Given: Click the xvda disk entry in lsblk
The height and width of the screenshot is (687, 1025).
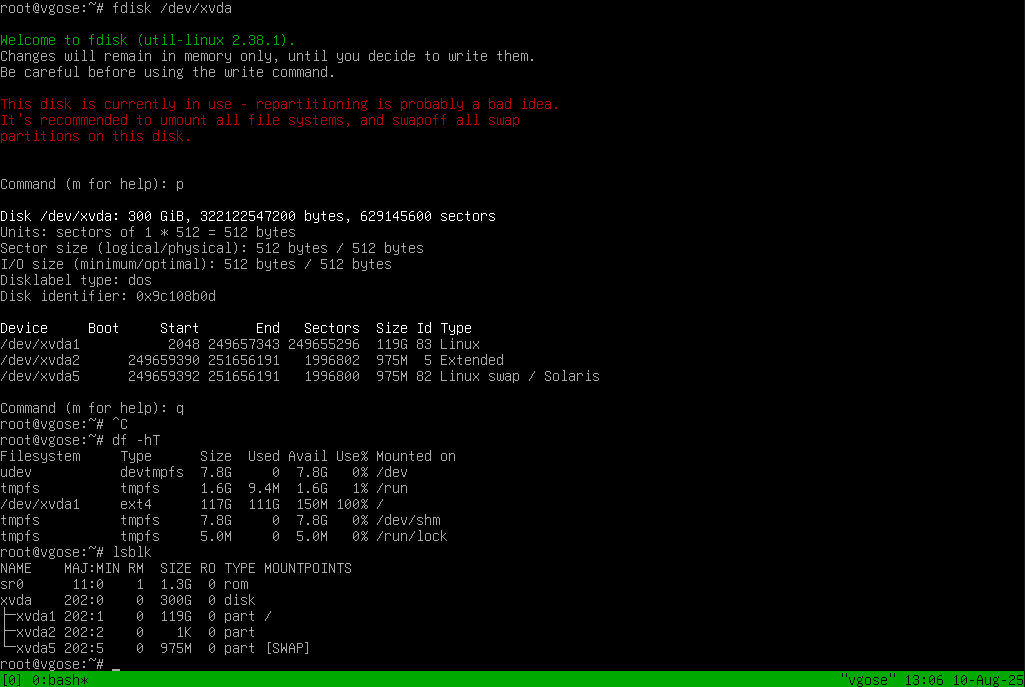Looking at the screenshot, I should (16, 600).
